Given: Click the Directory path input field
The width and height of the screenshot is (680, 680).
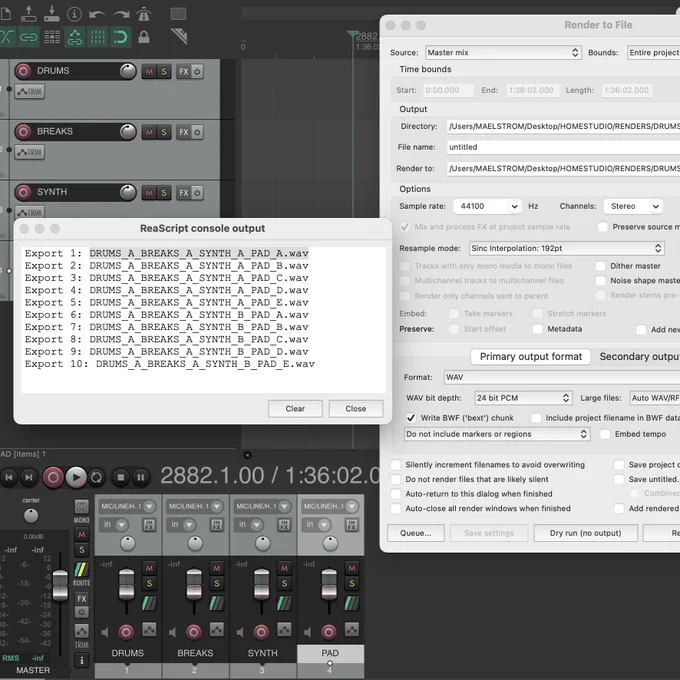Looking at the screenshot, I should [x=563, y=126].
